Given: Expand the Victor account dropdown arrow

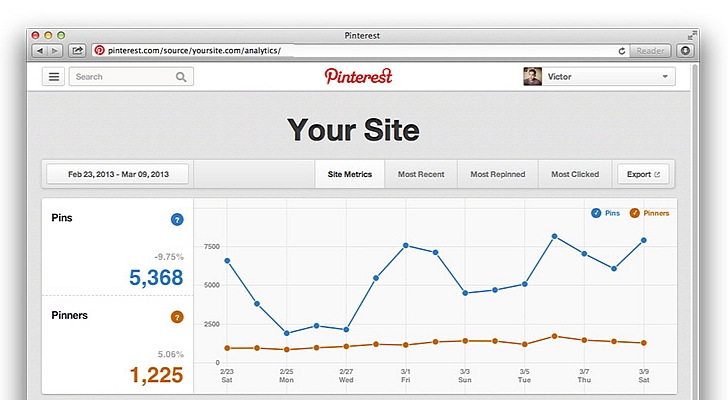Looking at the screenshot, I should pos(665,77).
